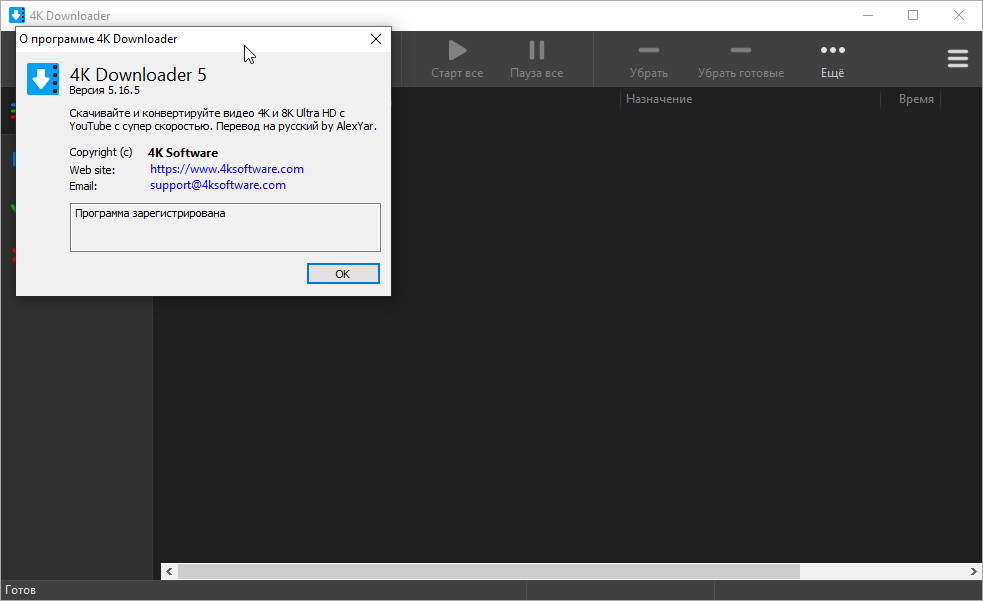The width and height of the screenshot is (983, 601).
Task: Close the 4K Downloader main window
Action: (959, 15)
